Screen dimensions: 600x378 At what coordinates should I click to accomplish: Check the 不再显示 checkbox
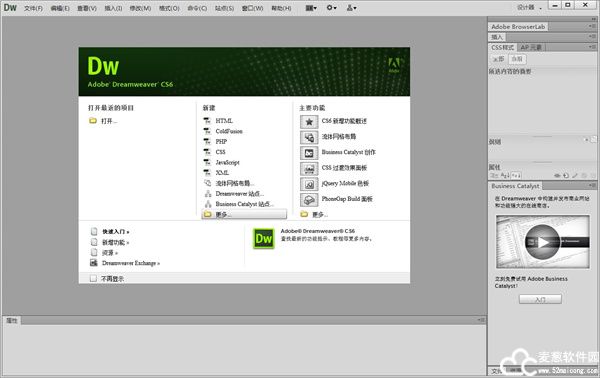pos(93,279)
